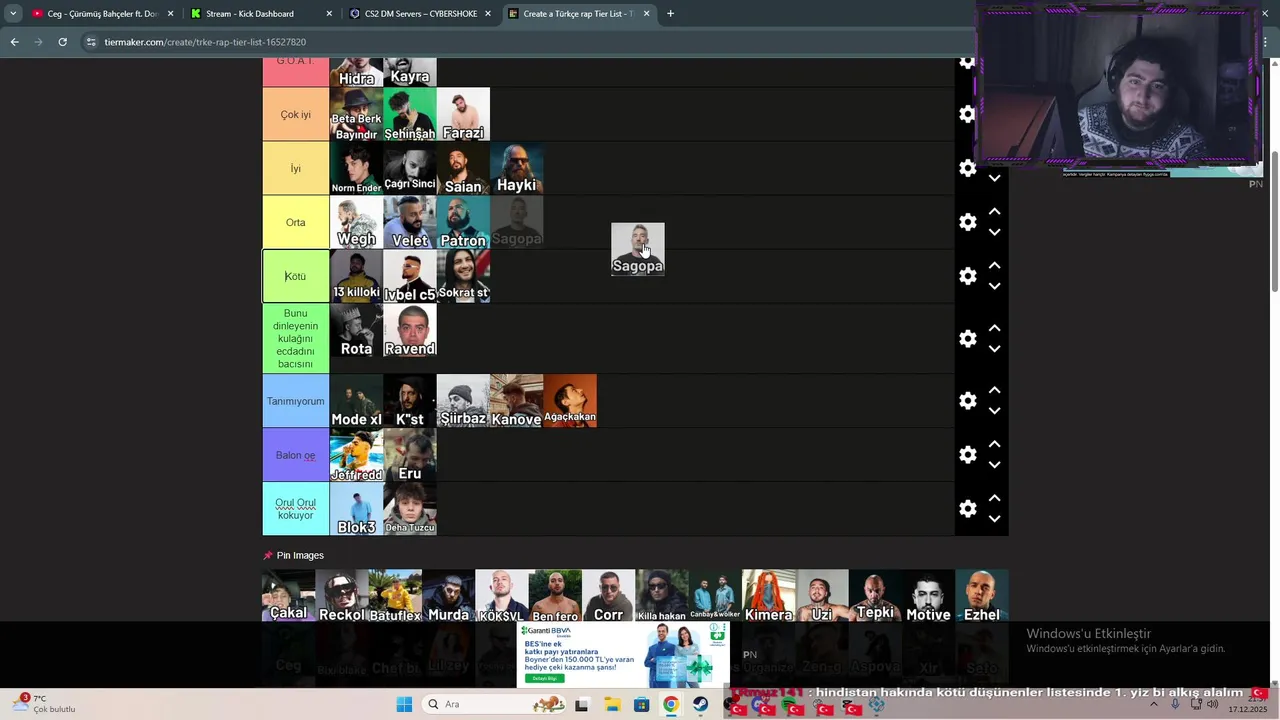The height and width of the screenshot is (720, 1280).
Task: Move İyi tier row down
Action: point(994,178)
